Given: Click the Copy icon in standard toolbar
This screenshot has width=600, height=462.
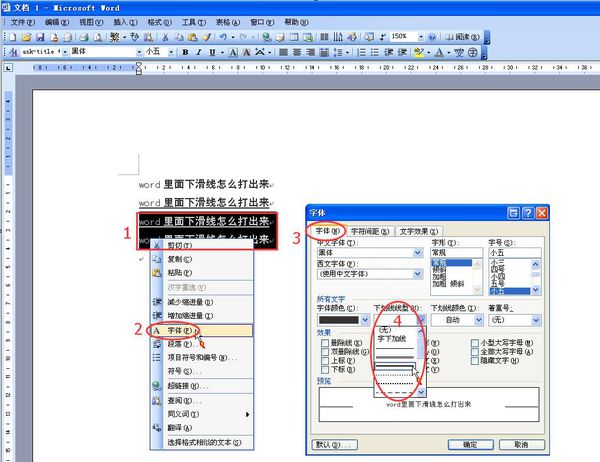Looking at the screenshot, I should click(x=179, y=37).
